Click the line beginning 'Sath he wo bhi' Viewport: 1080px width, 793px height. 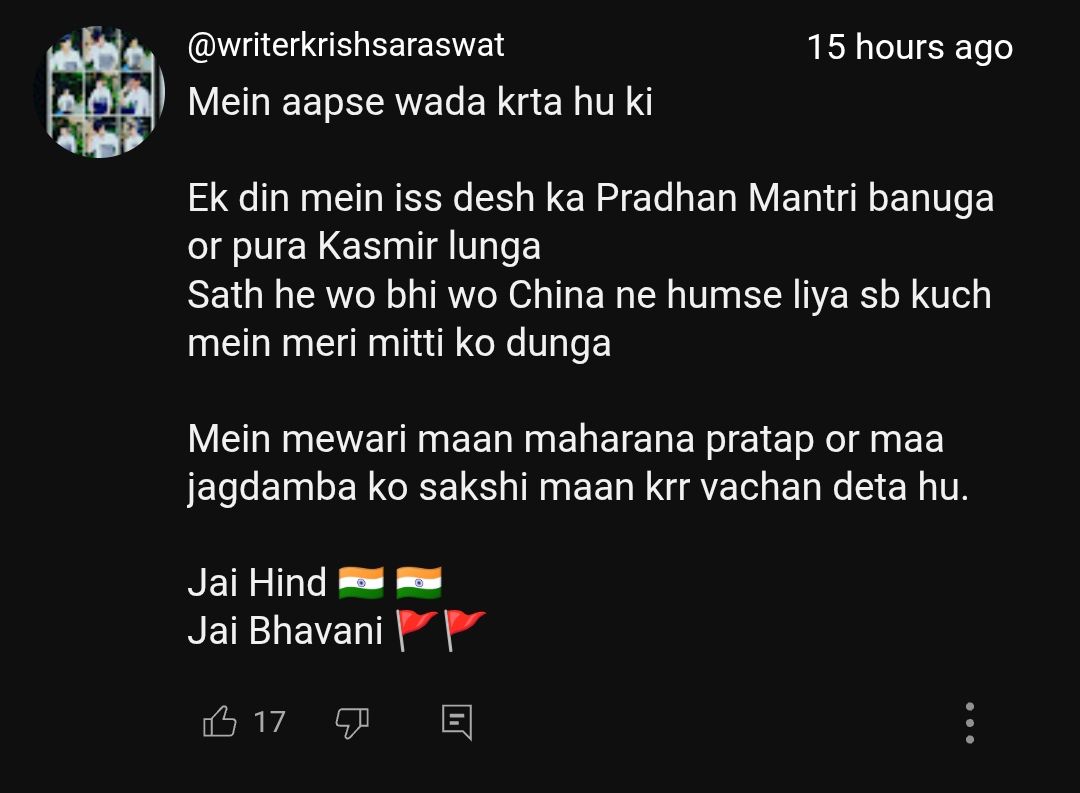coord(589,295)
